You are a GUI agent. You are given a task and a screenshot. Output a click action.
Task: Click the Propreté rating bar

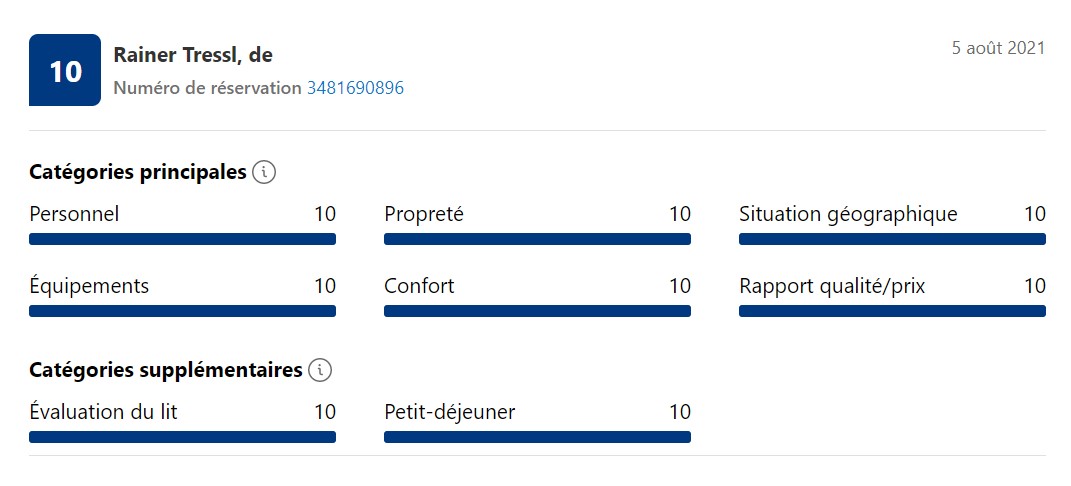tap(537, 239)
